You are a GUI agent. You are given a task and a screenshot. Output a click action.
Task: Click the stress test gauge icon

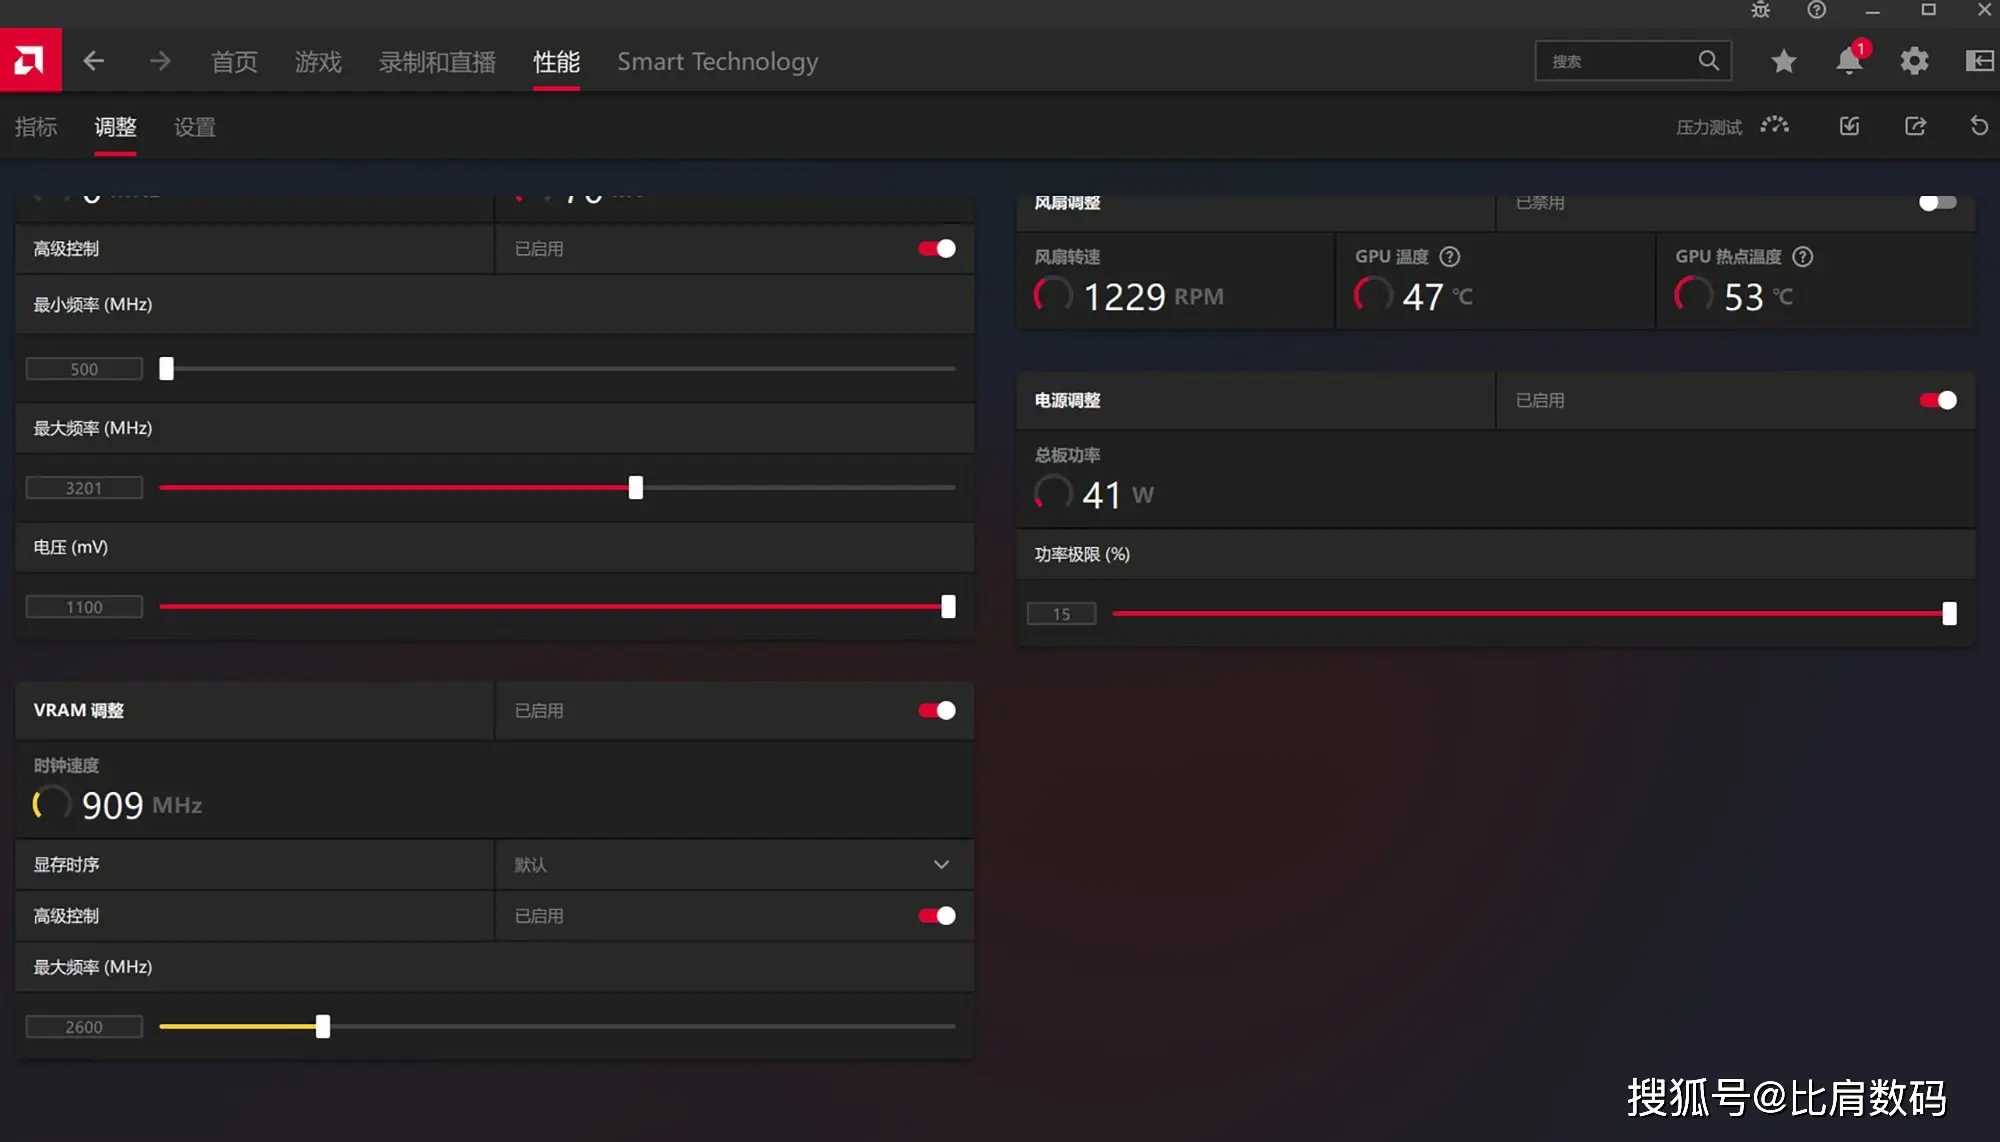pos(1775,126)
